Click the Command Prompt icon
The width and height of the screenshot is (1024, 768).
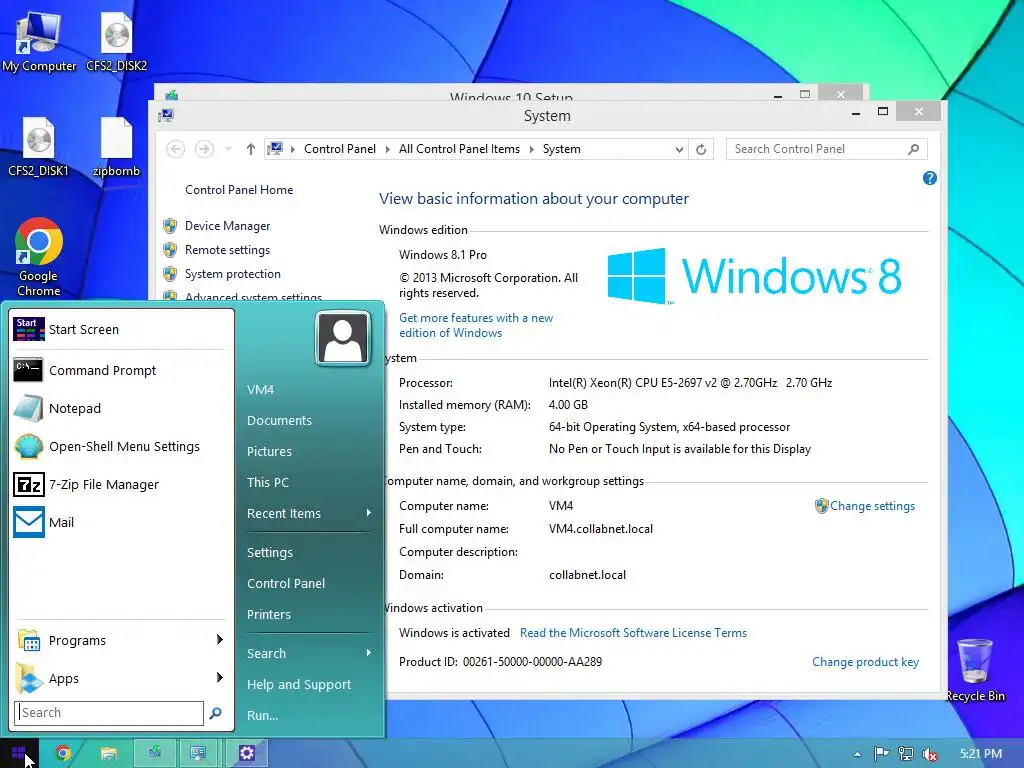[28, 370]
